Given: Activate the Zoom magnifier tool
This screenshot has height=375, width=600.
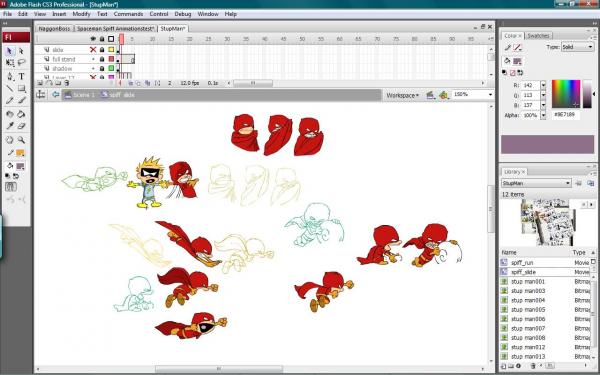Looking at the screenshot, I should (21, 140).
